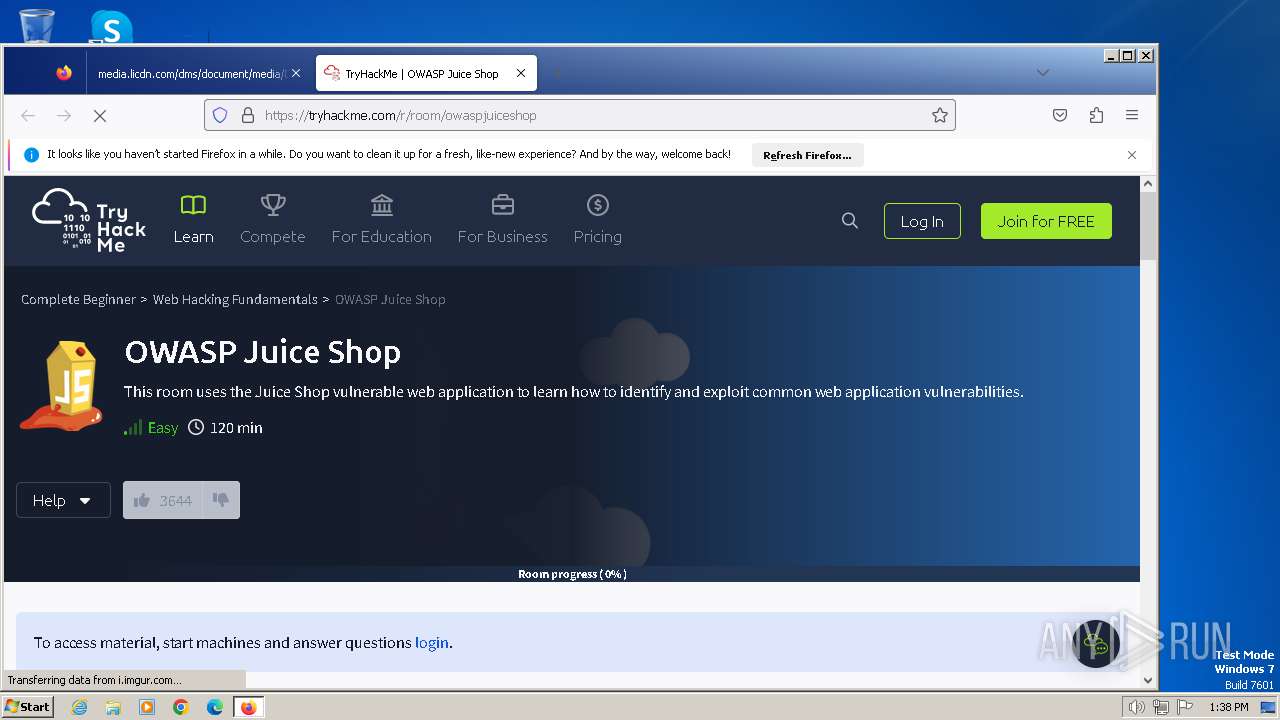Expand the Help dropdown
Image resolution: width=1280 pixels, height=720 pixels.
click(x=63, y=500)
